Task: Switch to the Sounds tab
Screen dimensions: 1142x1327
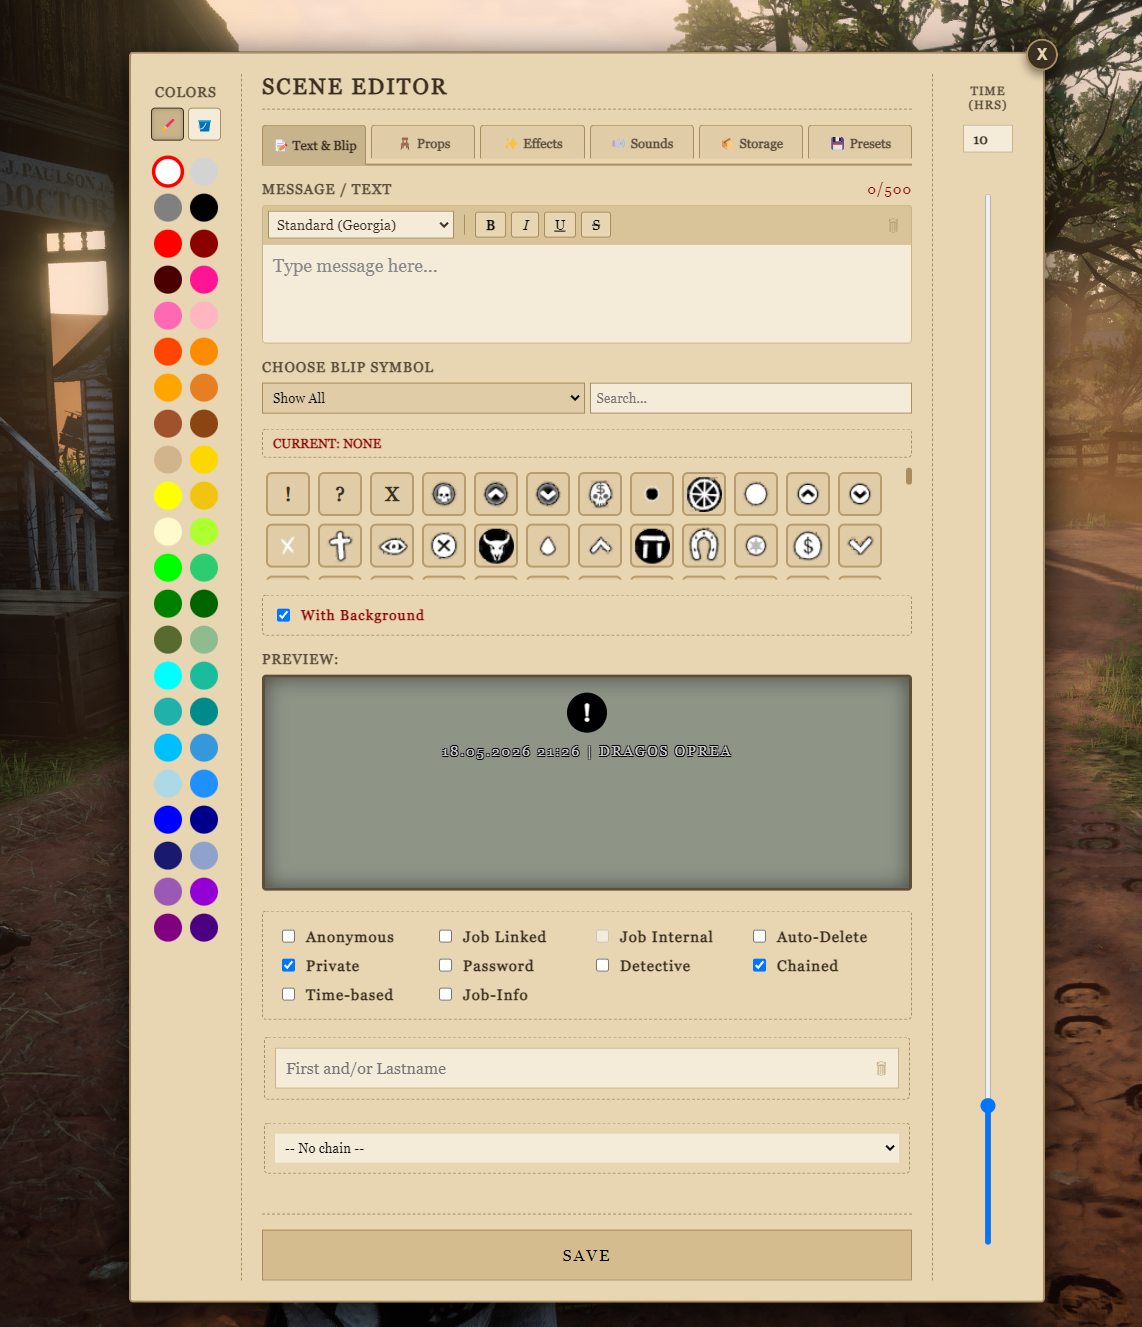Action: point(642,143)
